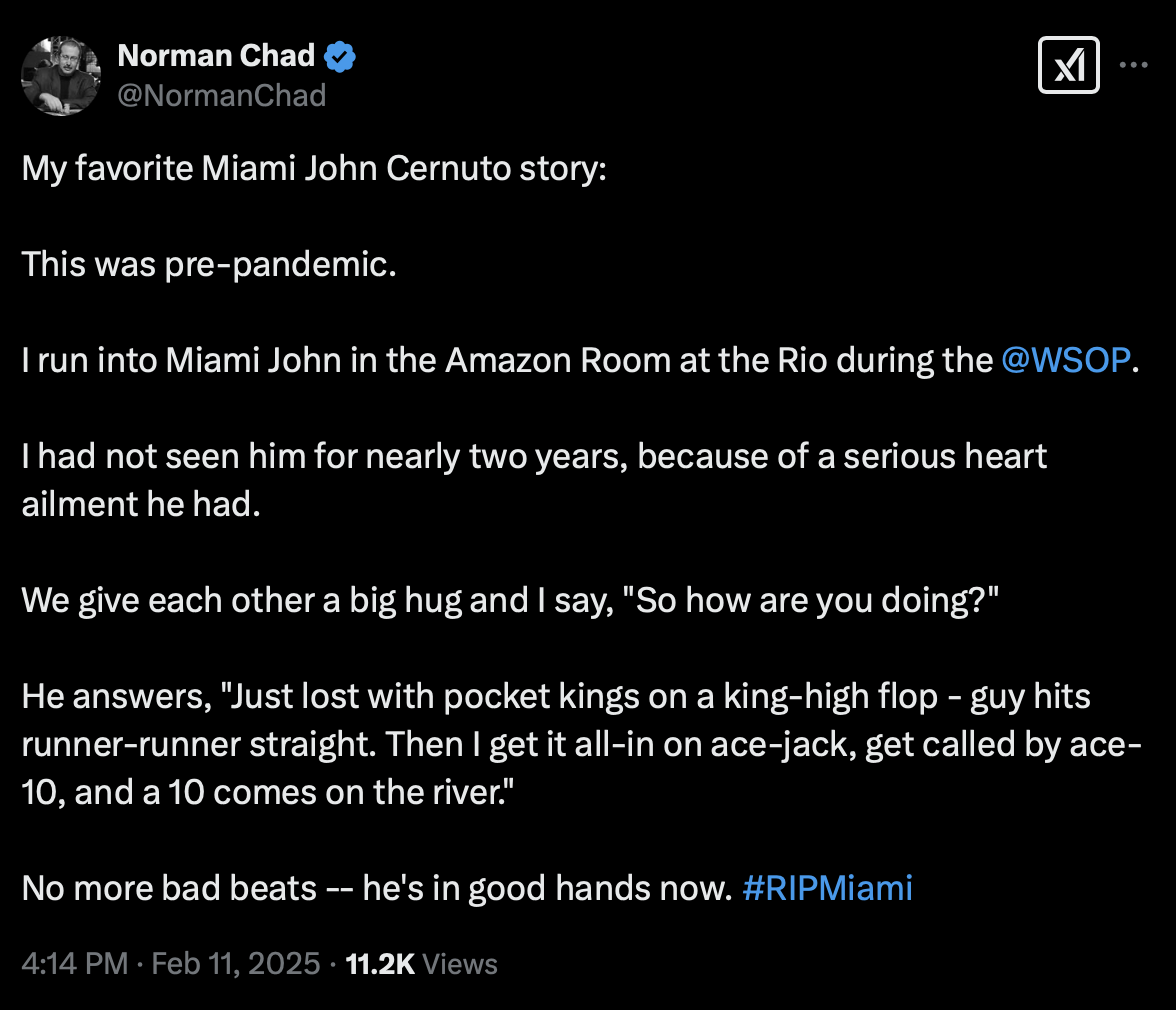Image resolution: width=1176 pixels, height=1010 pixels.
Task: Click the "So how are you doing?" line
Action: pos(510,600)
